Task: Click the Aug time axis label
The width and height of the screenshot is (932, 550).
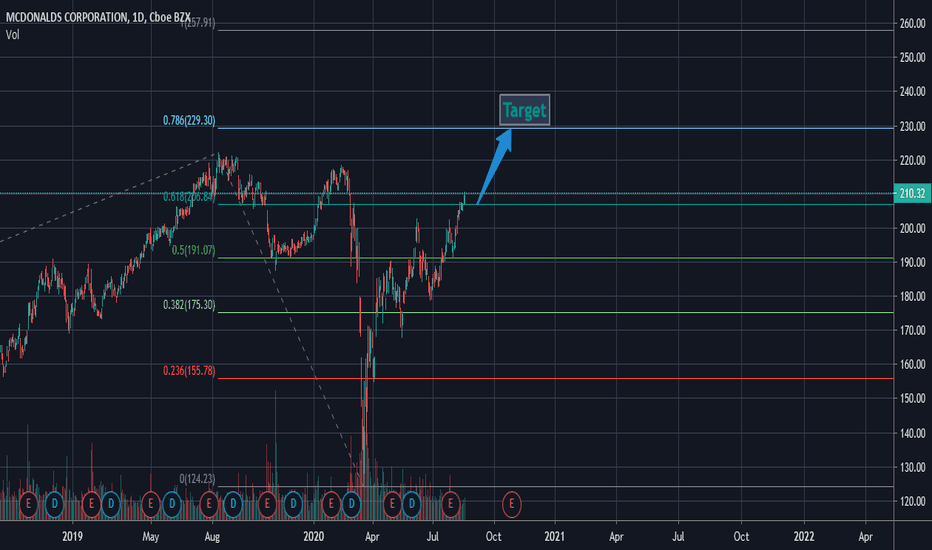Action: pyautogui.click(x=212, y=536)
